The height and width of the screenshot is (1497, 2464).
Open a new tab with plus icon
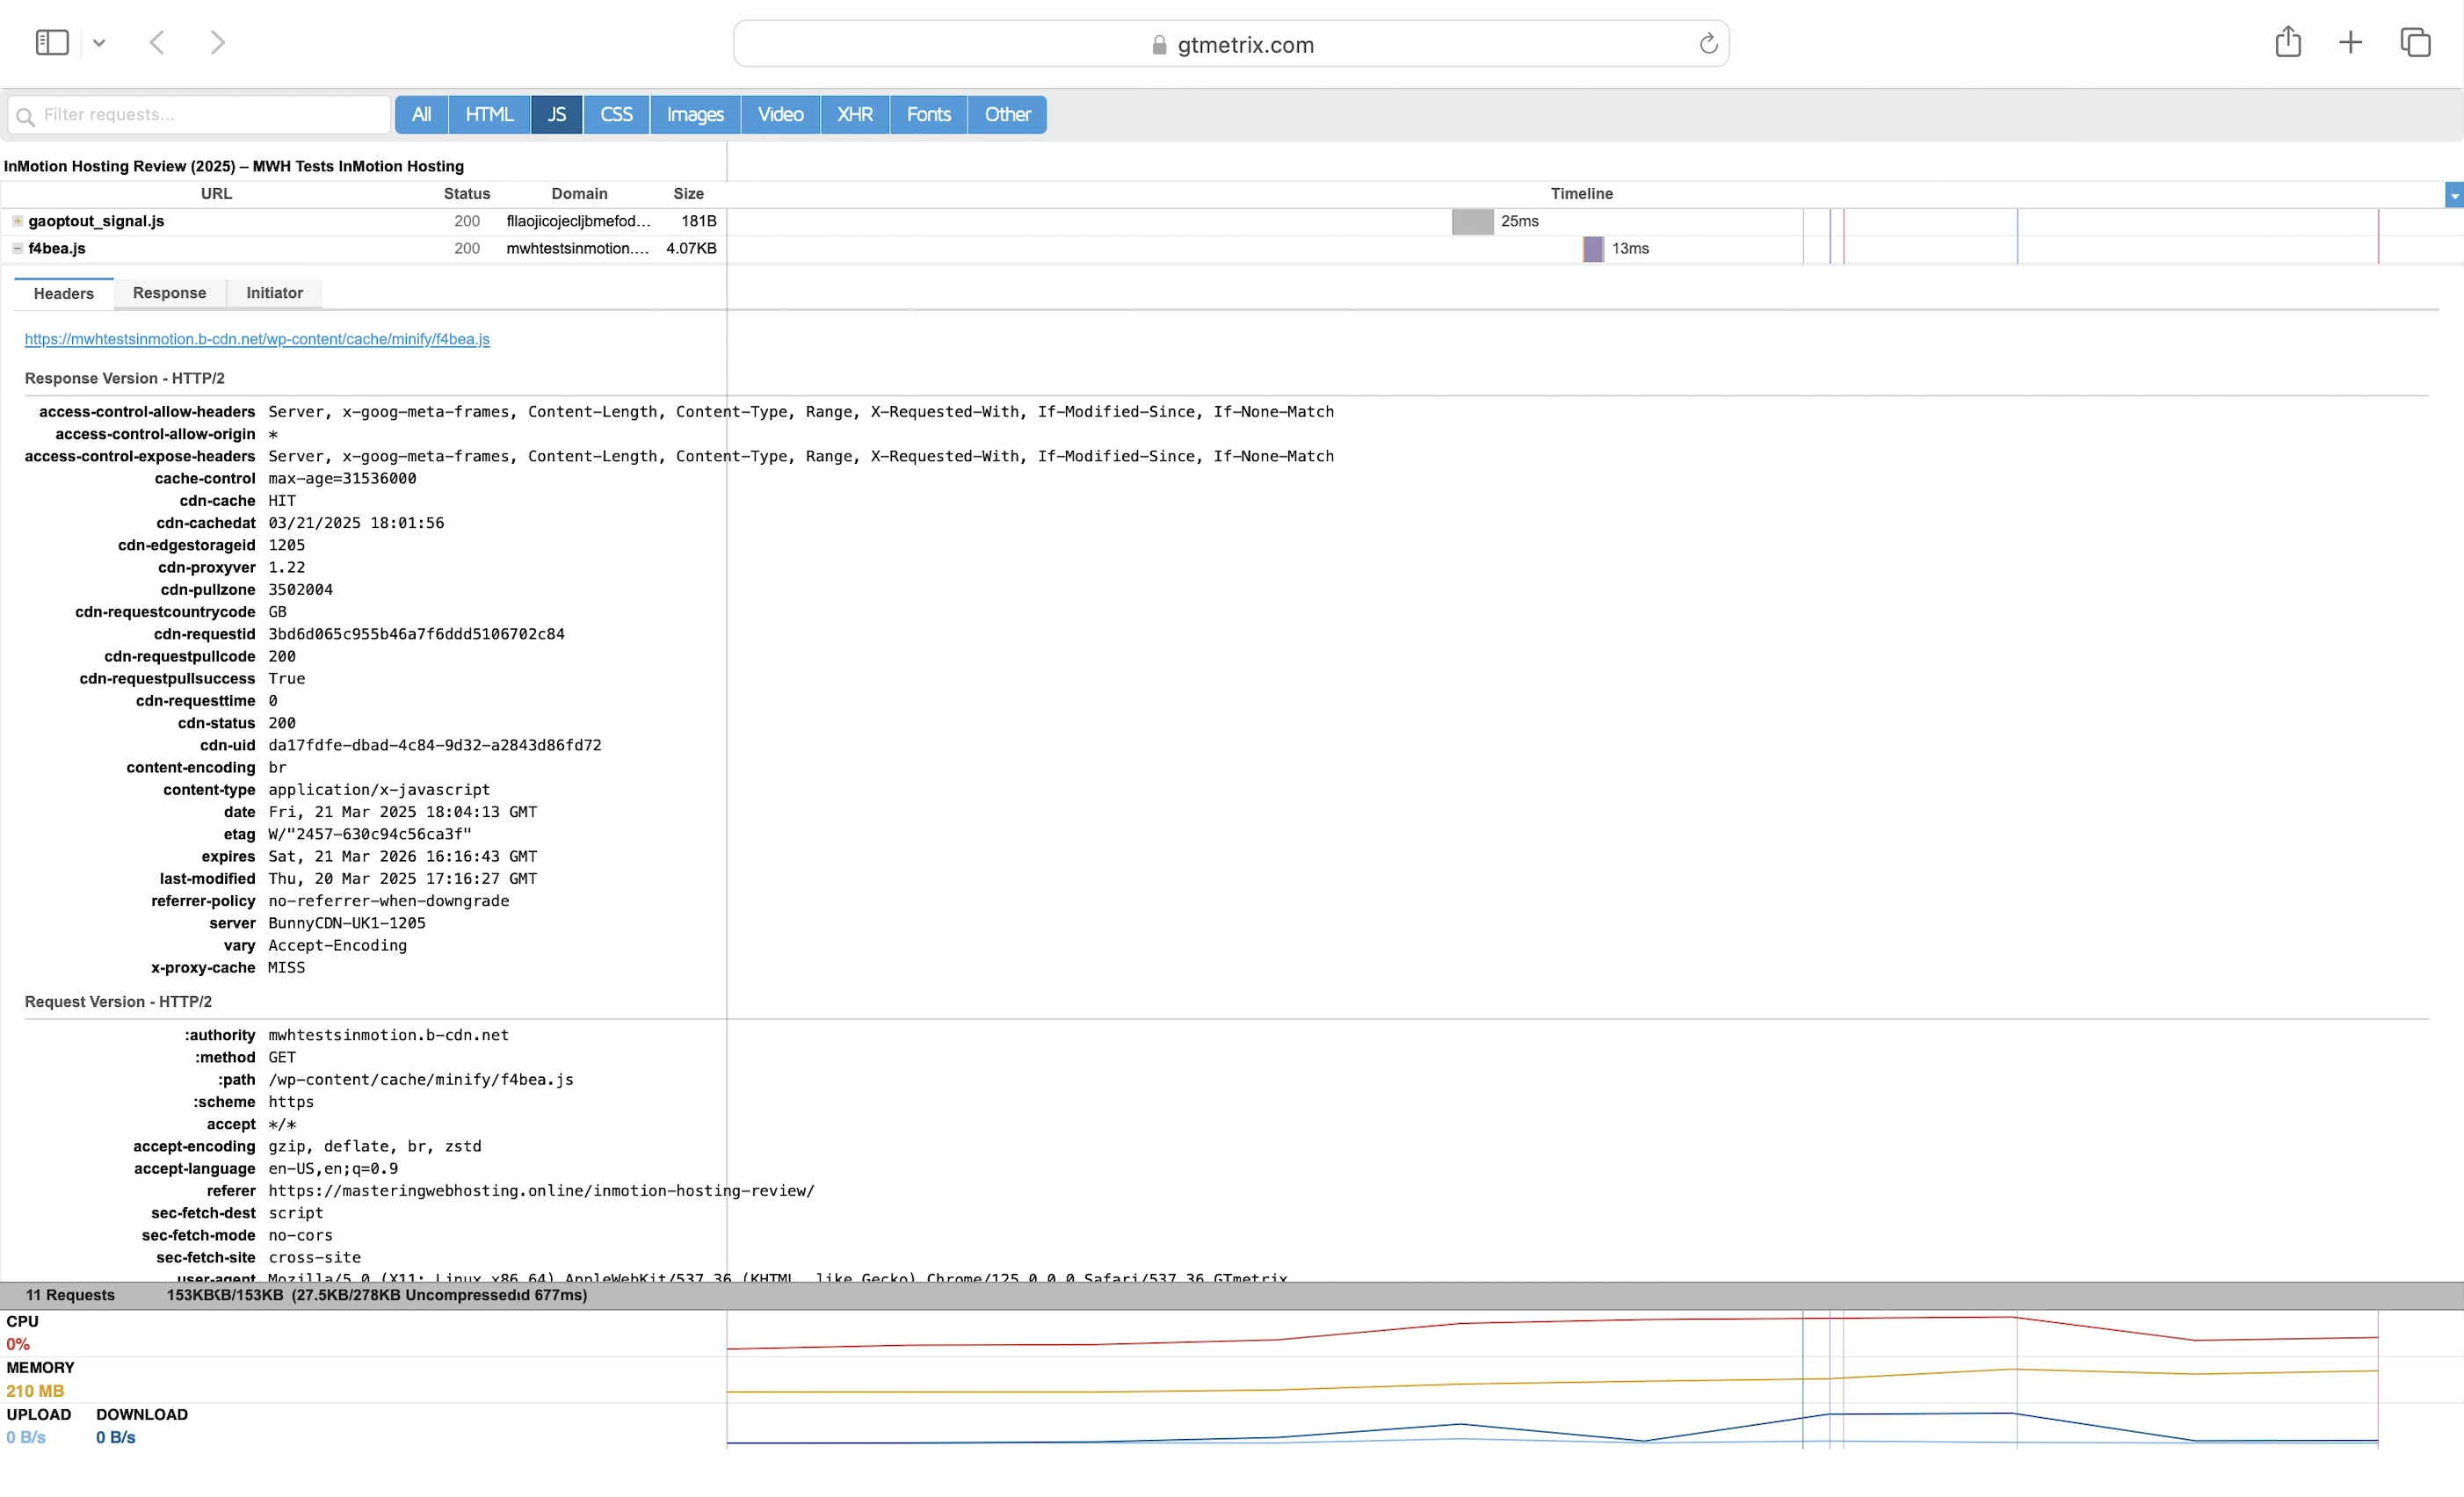point(2350,42)
